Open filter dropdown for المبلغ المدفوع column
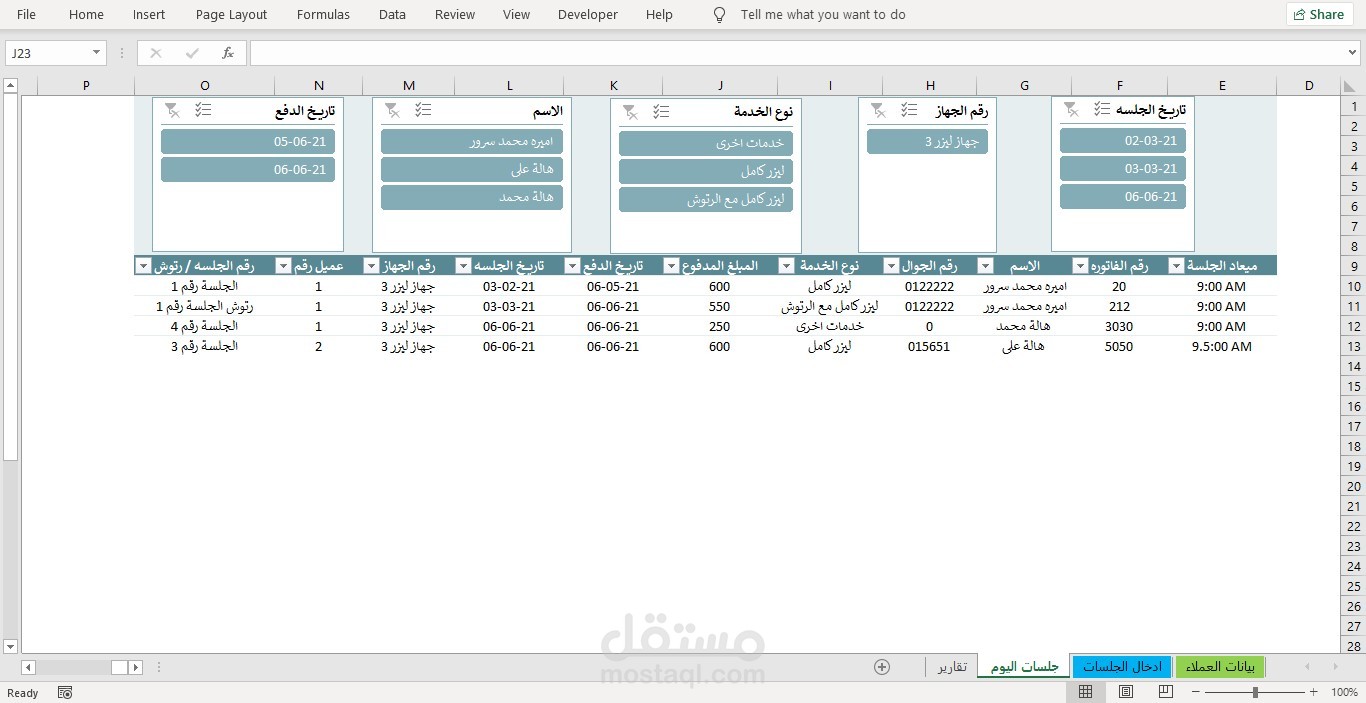1366x703 pixels. click(671, 266)
